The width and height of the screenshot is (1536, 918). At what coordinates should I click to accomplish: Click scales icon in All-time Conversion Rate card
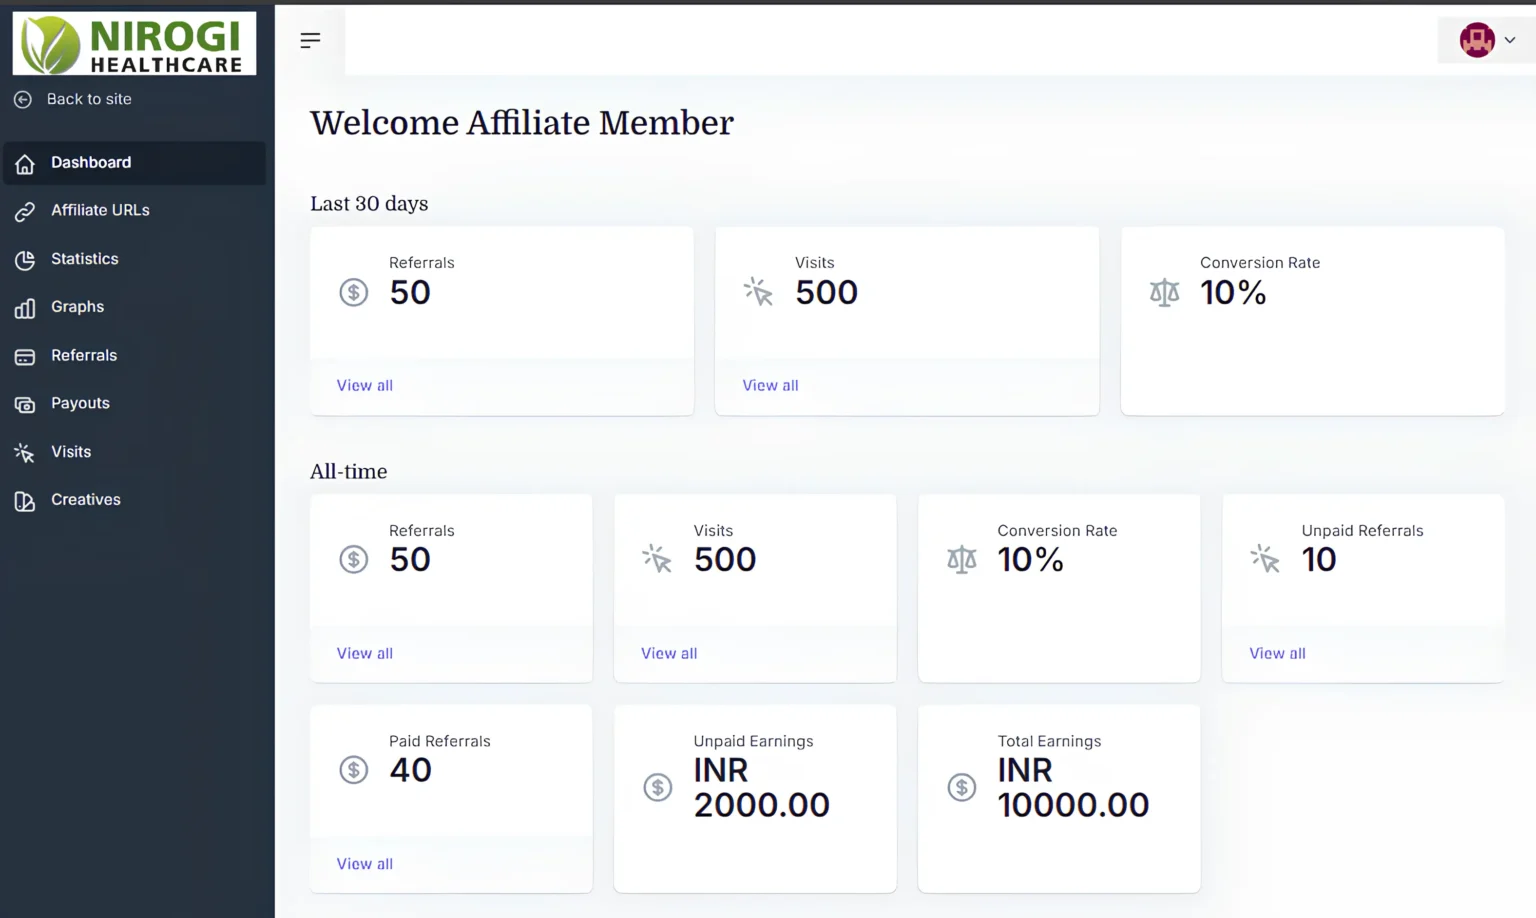point(962,559)
